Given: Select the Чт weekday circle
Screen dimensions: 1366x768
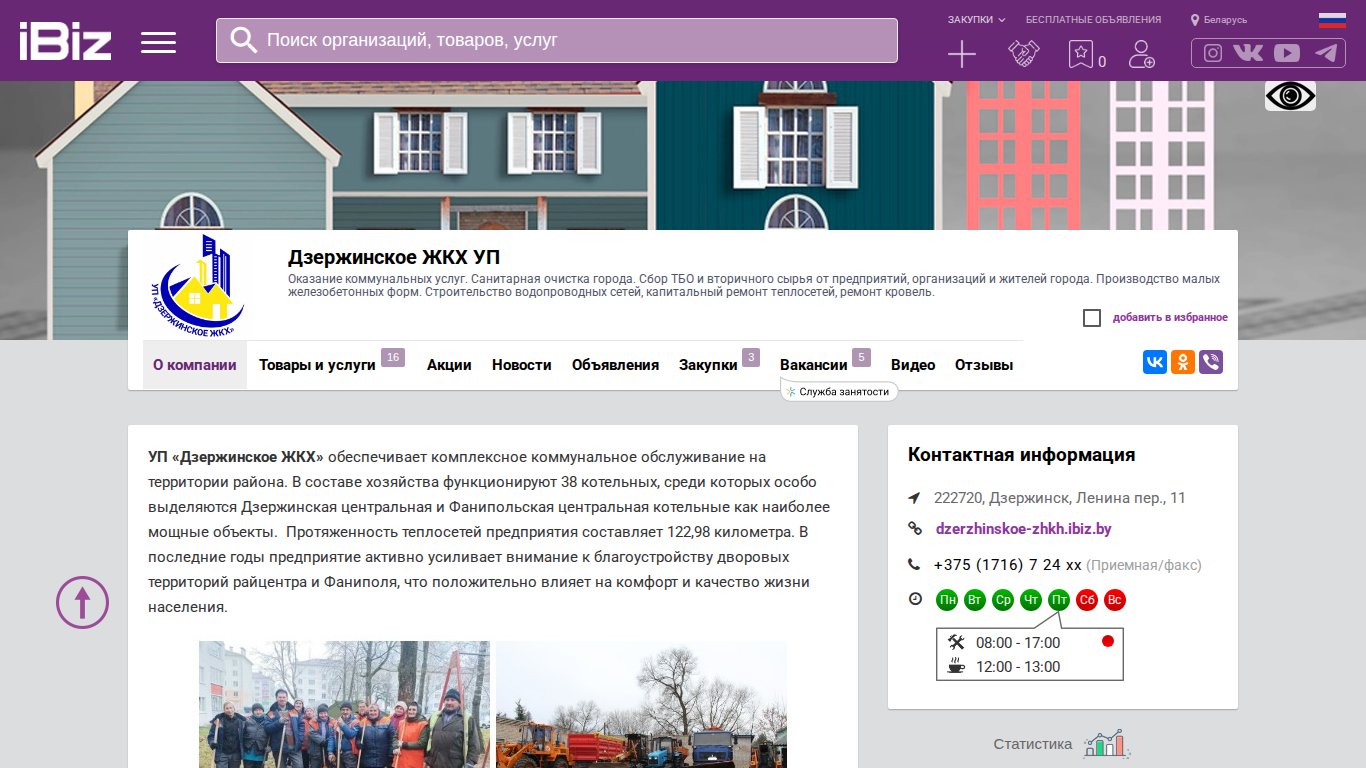Looking at the screenshot, I should click(x=1031, y=600).
